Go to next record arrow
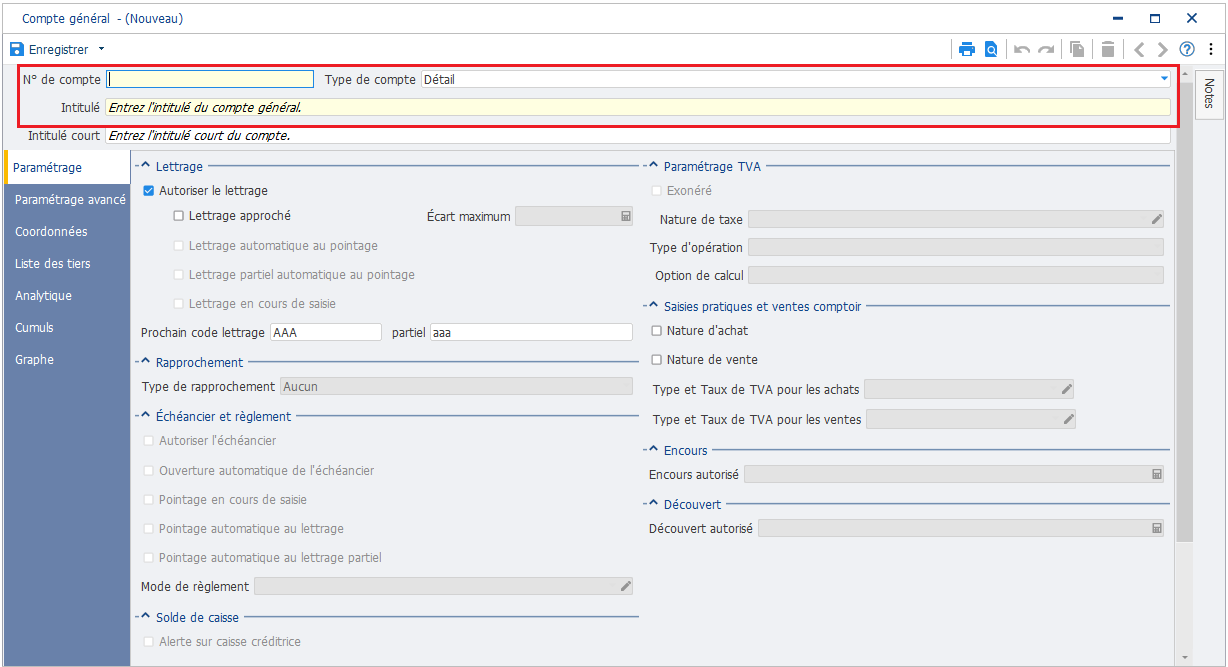This screenshot has width=1228, height=667. [1162, 49]
